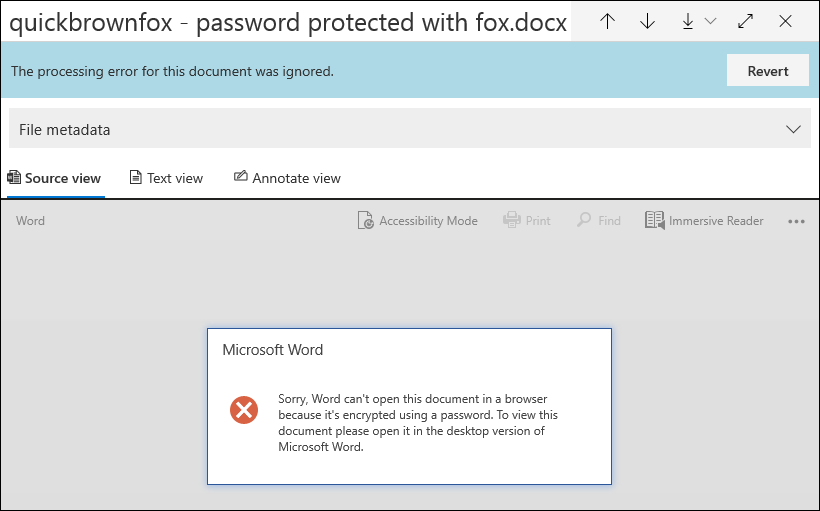Open the Annotate view tab

pos(287,178)
